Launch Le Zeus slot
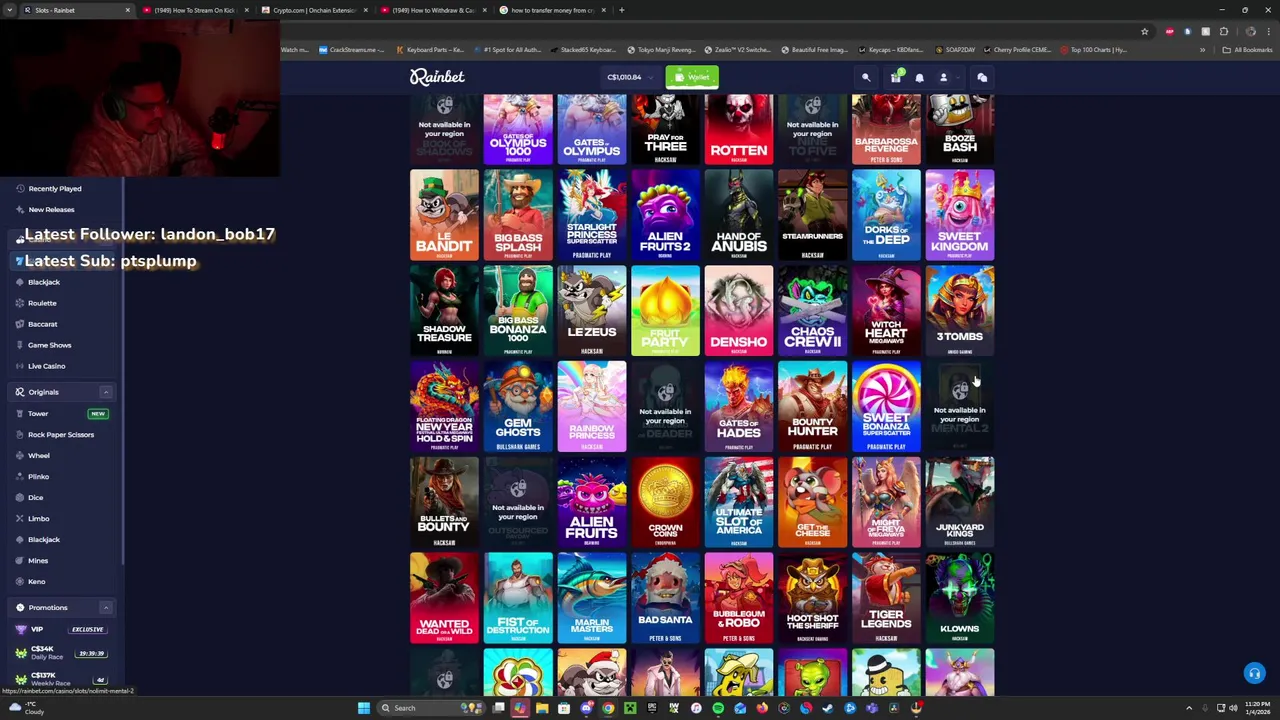The height and width of the screenshot is (720, 1280). tap(592, 311)
